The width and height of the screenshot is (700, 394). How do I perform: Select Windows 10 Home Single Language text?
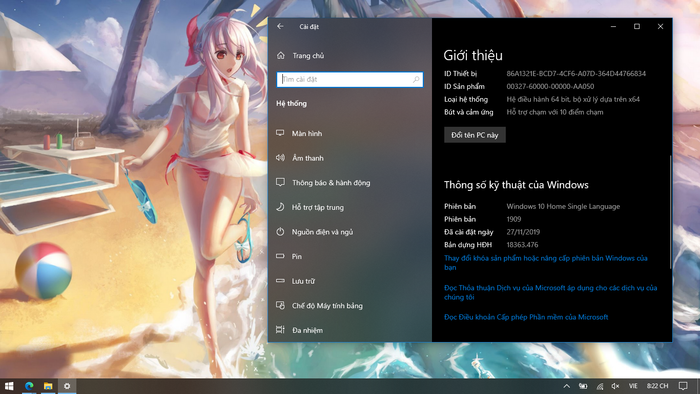pos(563,207)
